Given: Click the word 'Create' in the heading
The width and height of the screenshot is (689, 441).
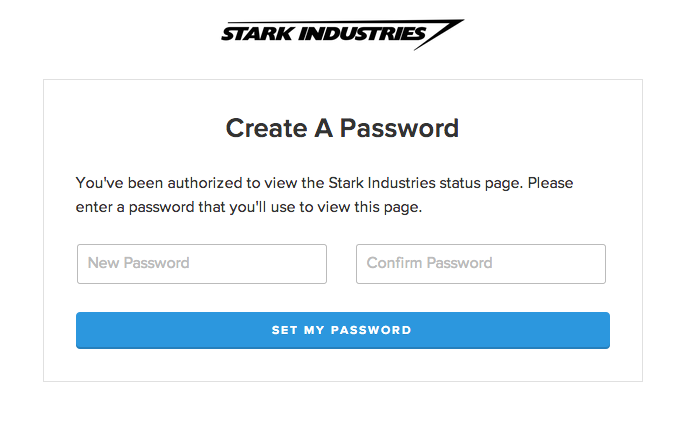Looking at the screenshot, I should pyautogui.click(x=266, y=128).
